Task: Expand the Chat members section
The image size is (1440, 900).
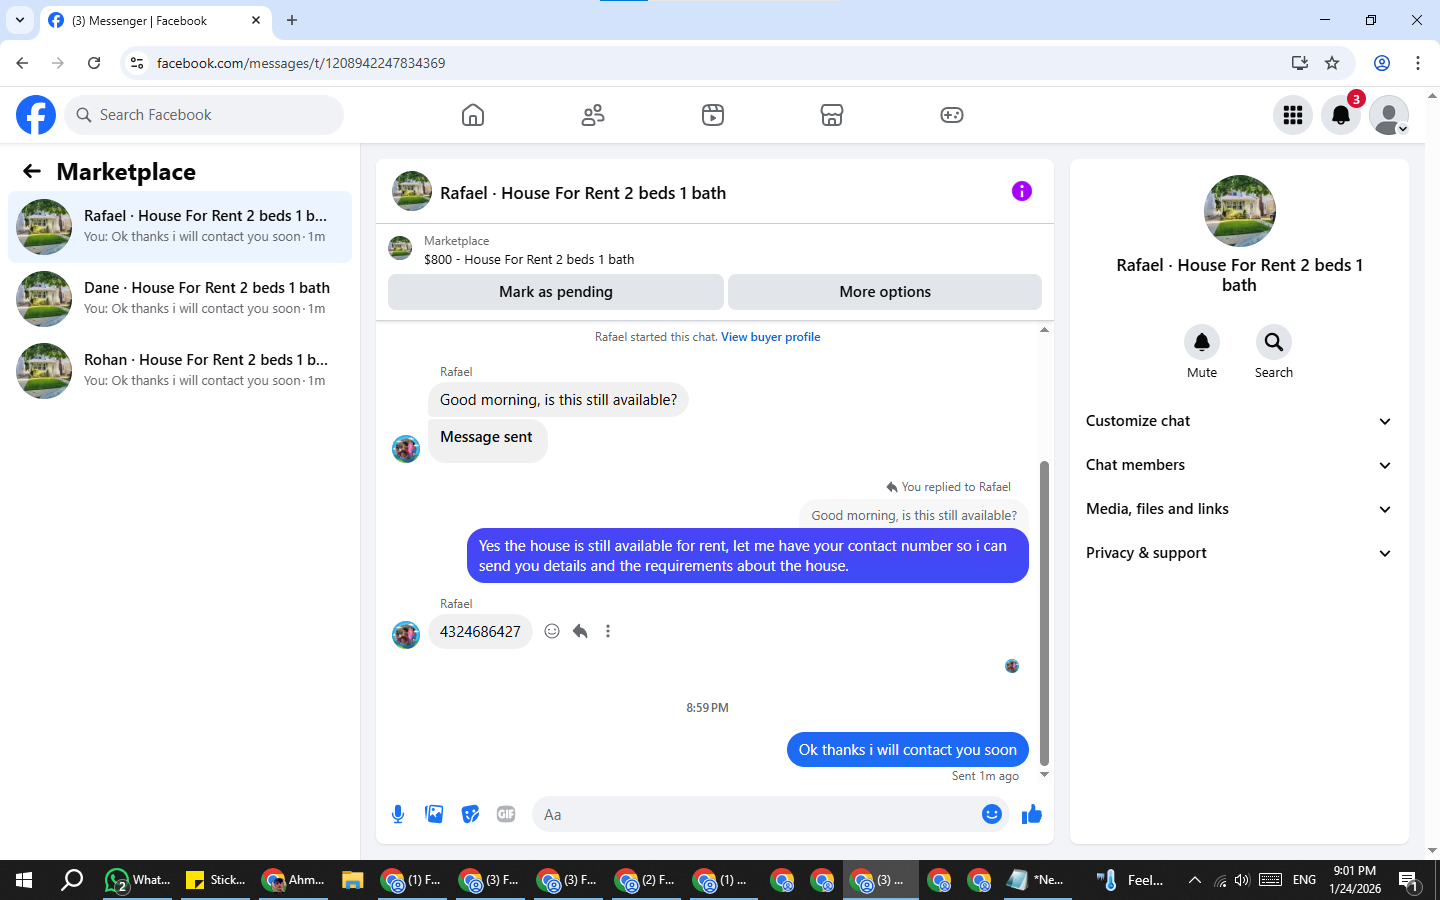Action: (1239, 465)
